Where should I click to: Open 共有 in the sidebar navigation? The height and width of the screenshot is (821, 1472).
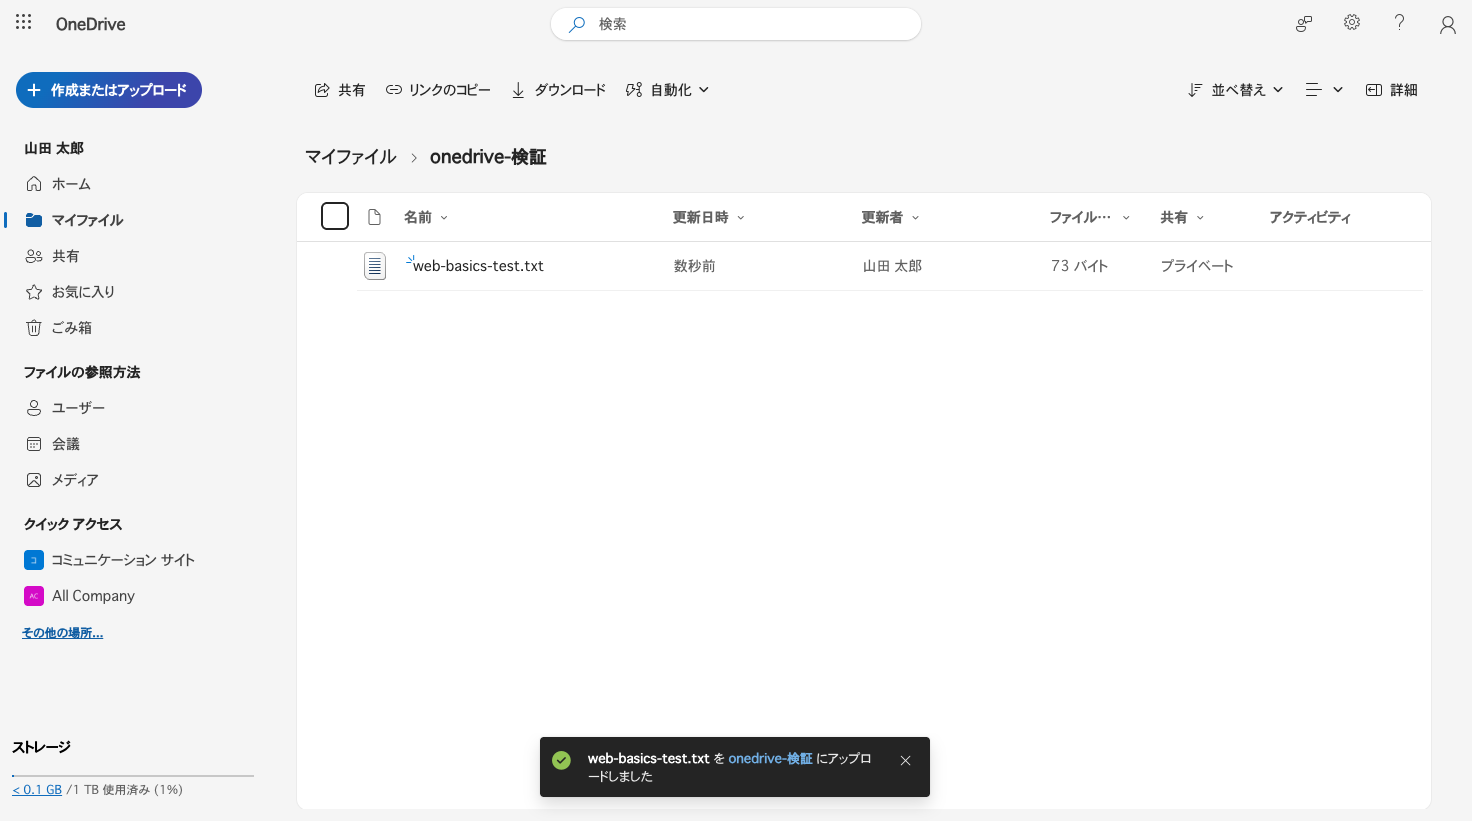pos(65,256)
